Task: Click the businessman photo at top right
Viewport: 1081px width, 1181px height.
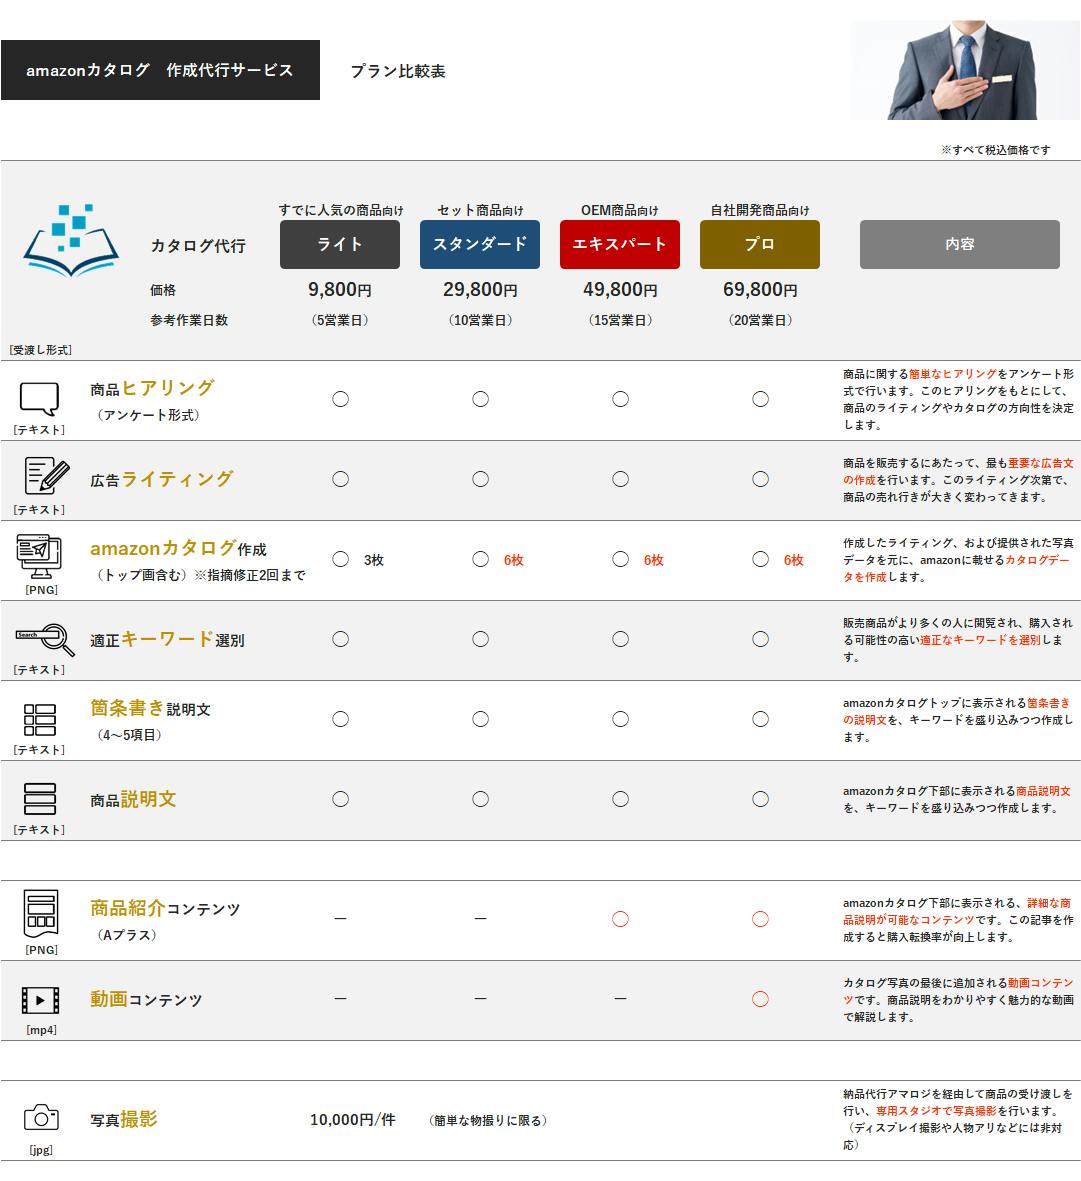Action: 966,70
